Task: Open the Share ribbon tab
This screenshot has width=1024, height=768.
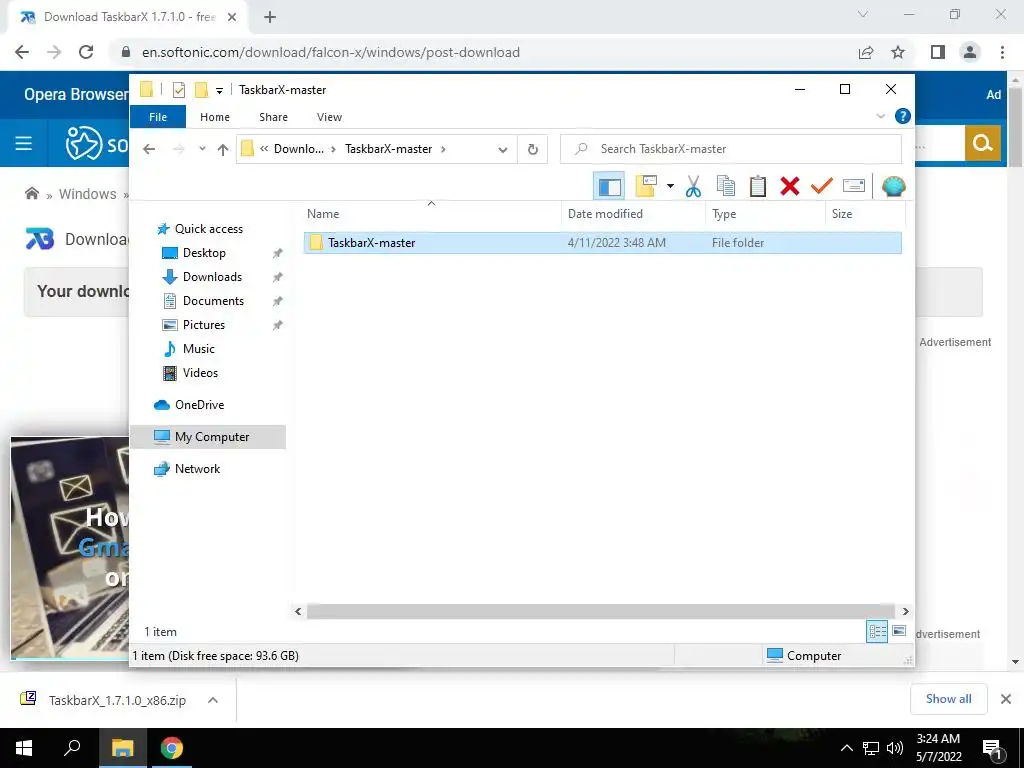Action: [x=273, y=117]
